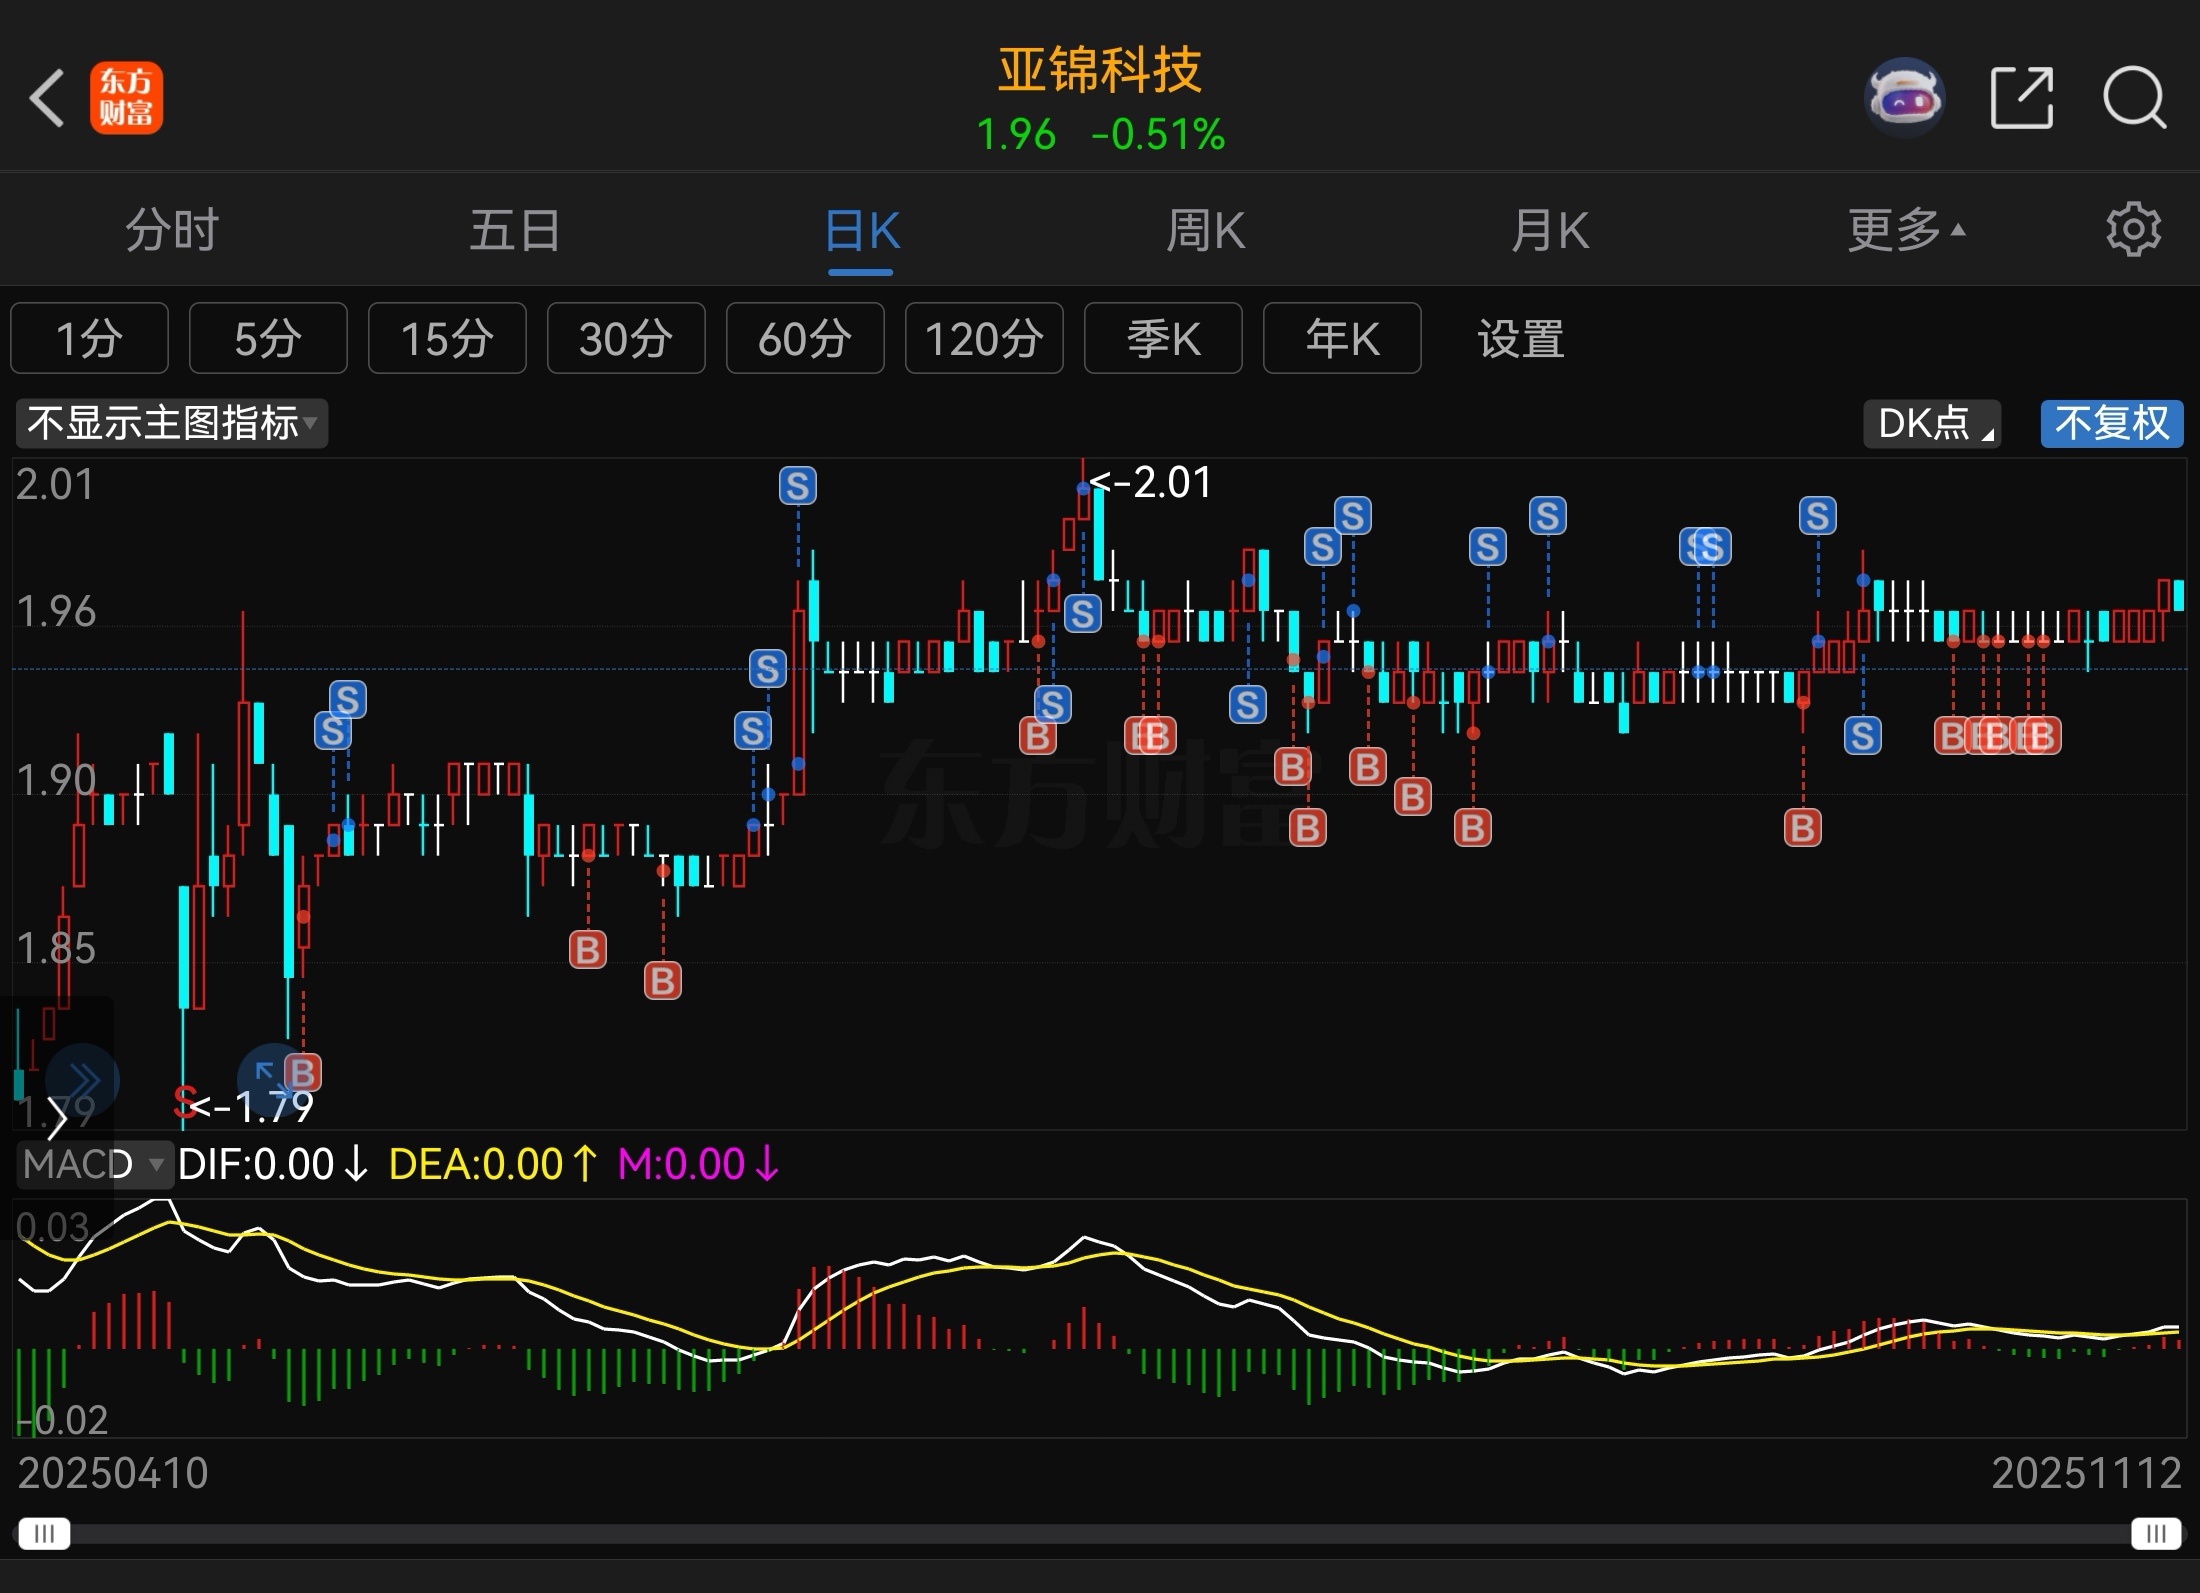Tap the fullscreen expand arrows icon
The height and width of the screenshot is (1593, 2200).
point(268,1078)
